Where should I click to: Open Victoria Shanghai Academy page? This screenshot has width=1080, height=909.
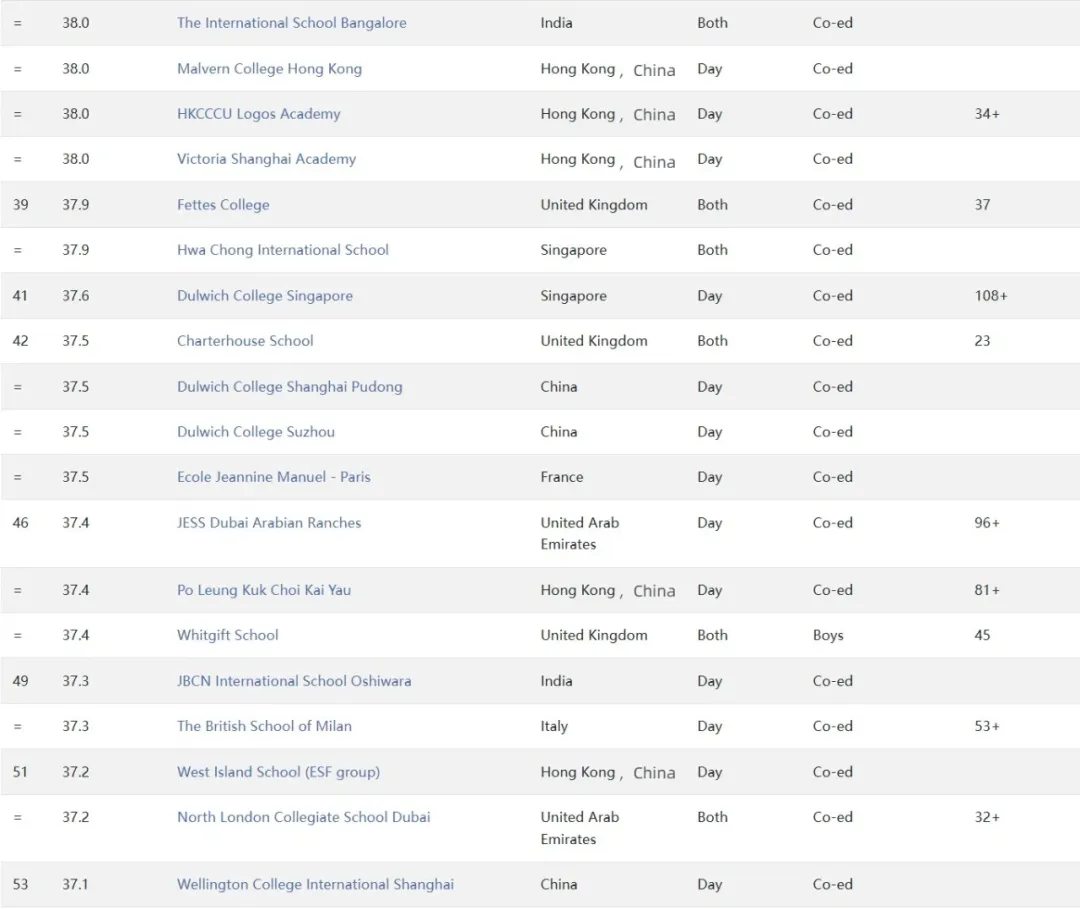pos(266,159)
